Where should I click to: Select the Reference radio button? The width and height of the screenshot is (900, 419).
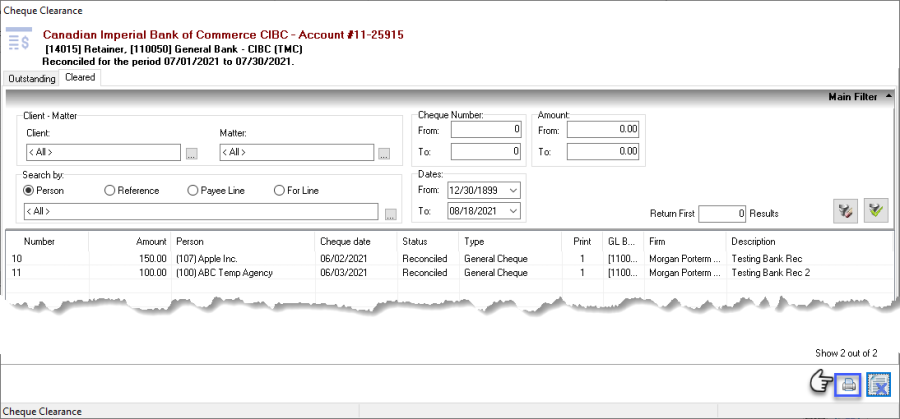(131, 191)
